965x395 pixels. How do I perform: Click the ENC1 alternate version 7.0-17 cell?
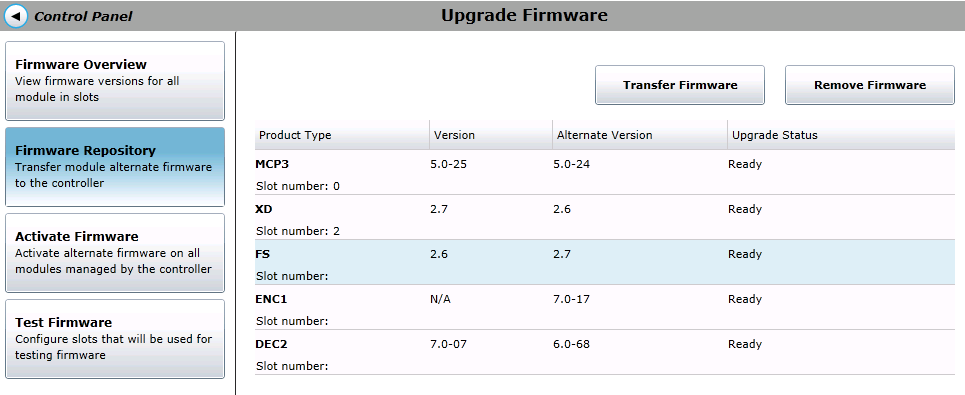(572, 299)
